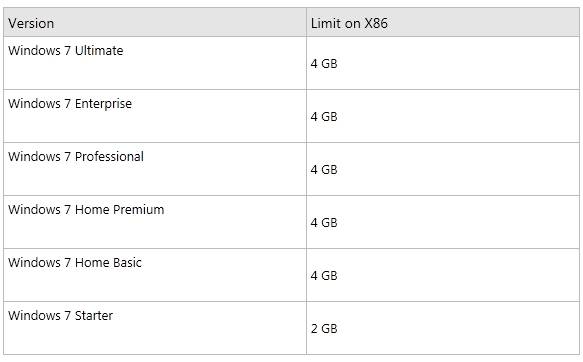The image size is (583, 362).
Task: Click the word Starter in last row
Action: 94,316
